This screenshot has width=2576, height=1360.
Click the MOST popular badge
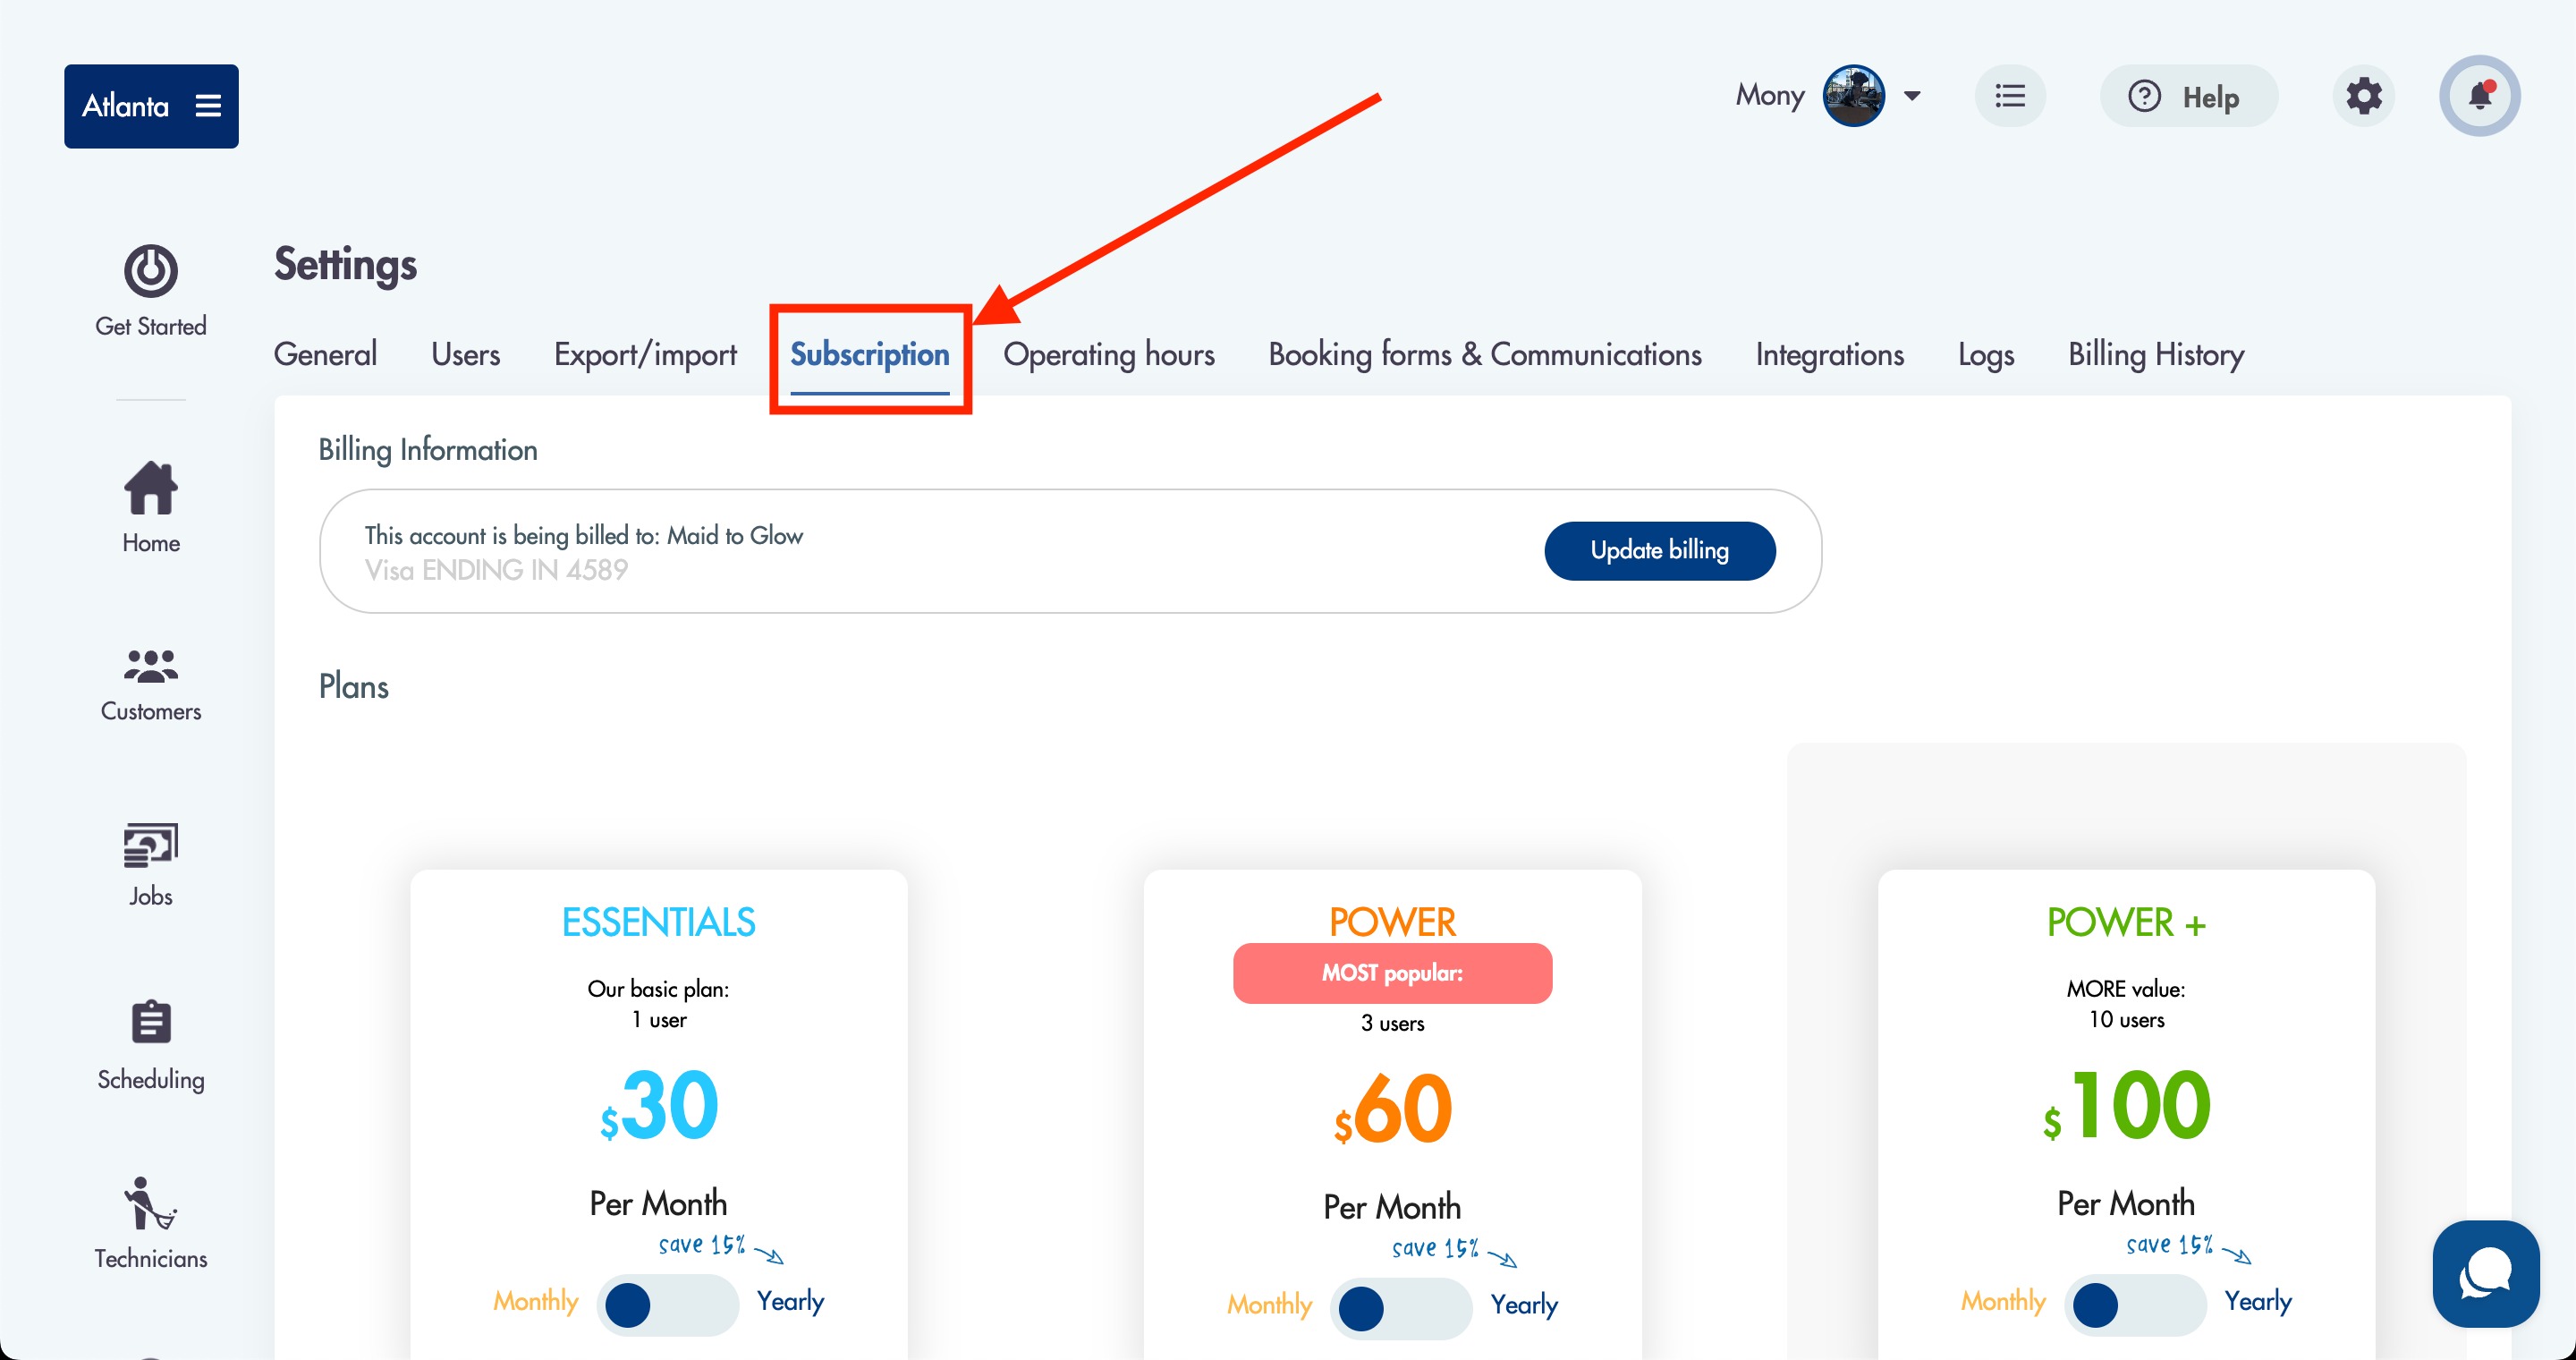(x=1392, y=973)
